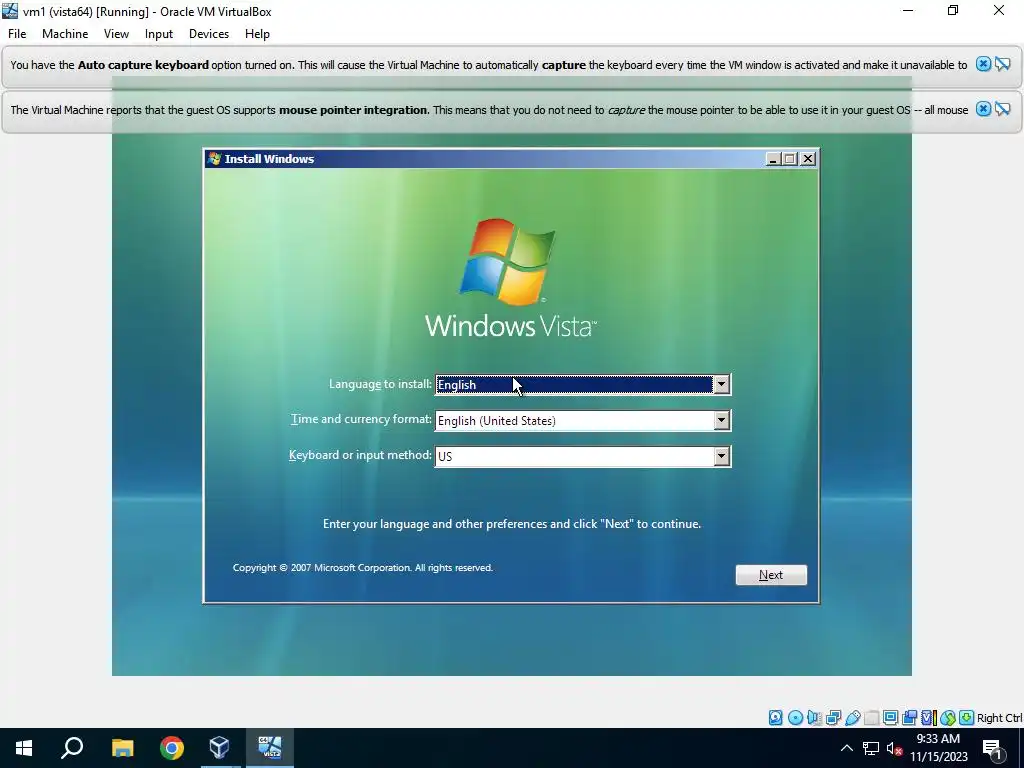
Task: Select the running Vista VM taskbar icon
Action: coord(270,748)
